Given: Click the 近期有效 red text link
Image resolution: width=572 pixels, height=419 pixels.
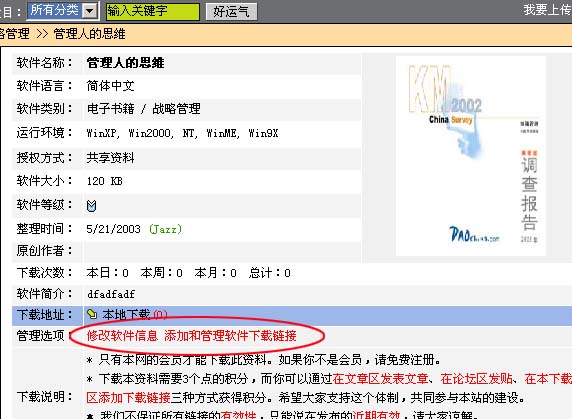Looking at the screenshot, I should [376, 415].
